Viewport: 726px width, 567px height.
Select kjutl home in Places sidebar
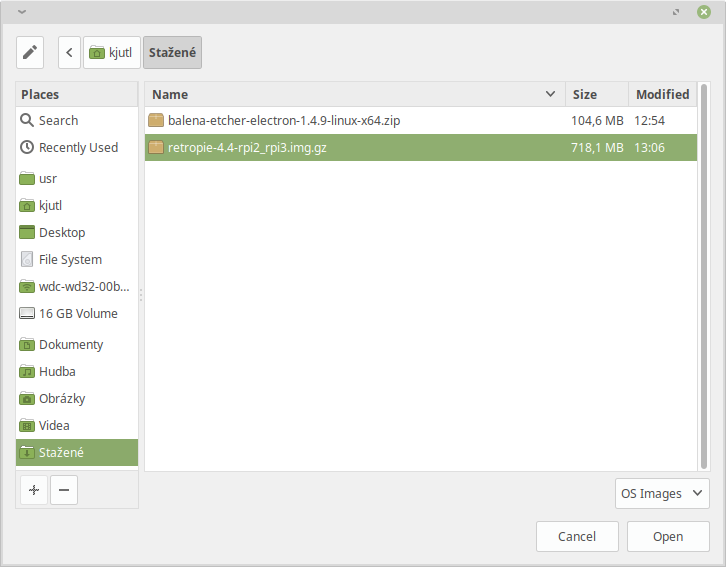(x=77, y=206)
